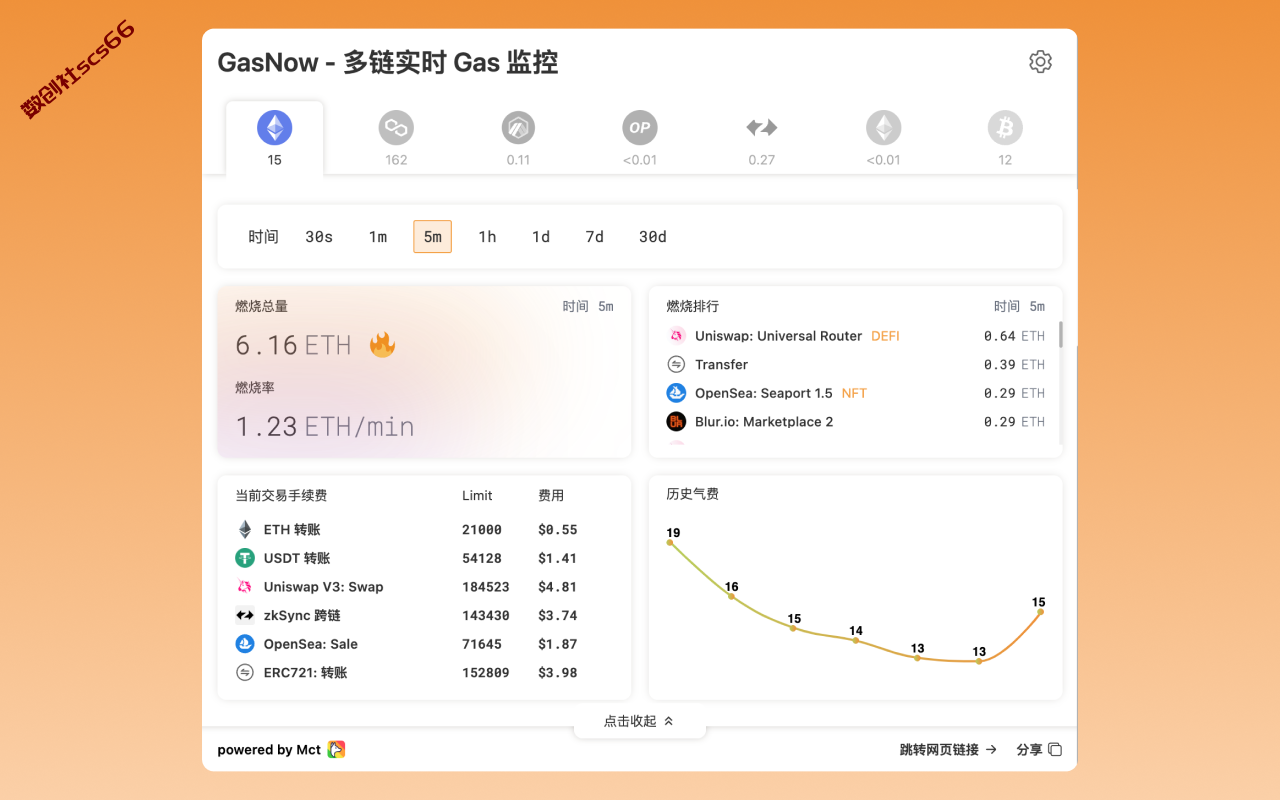This screenshot has height=800, width=1280.
Task: Click the NFT tag beside OpenSea Seaport
Action: tap(854, 393)
